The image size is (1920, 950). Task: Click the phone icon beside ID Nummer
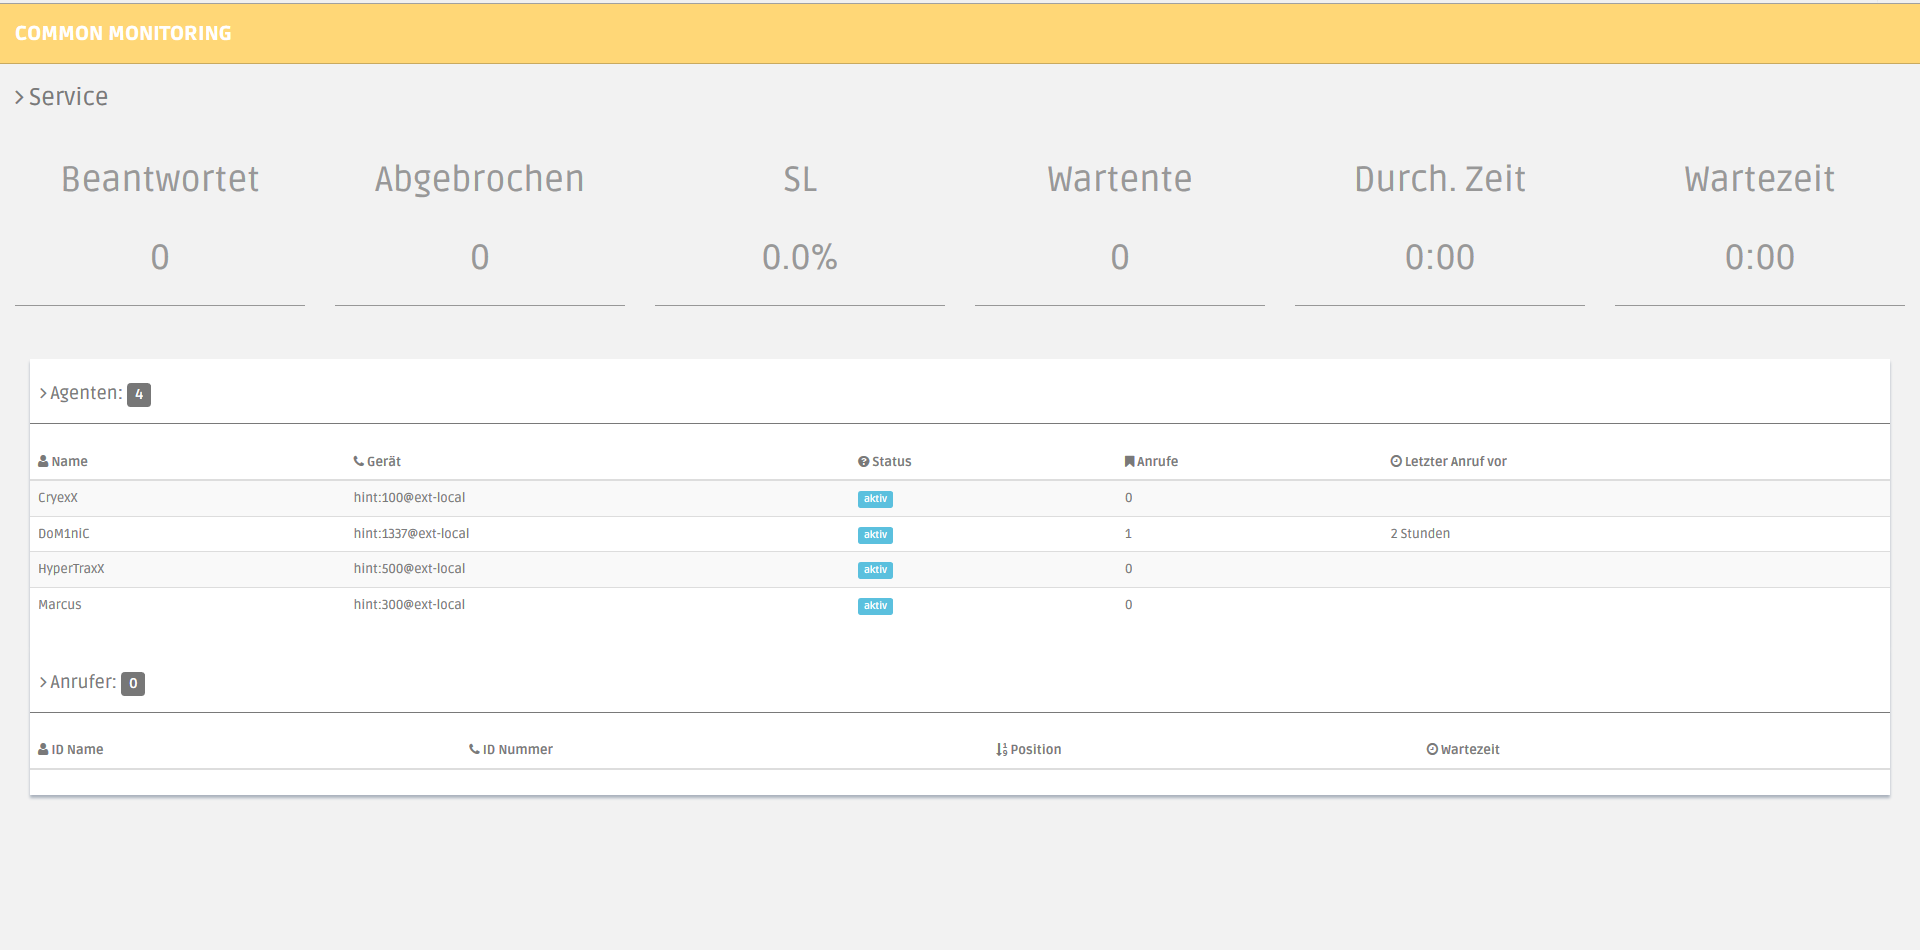point(474,749)
